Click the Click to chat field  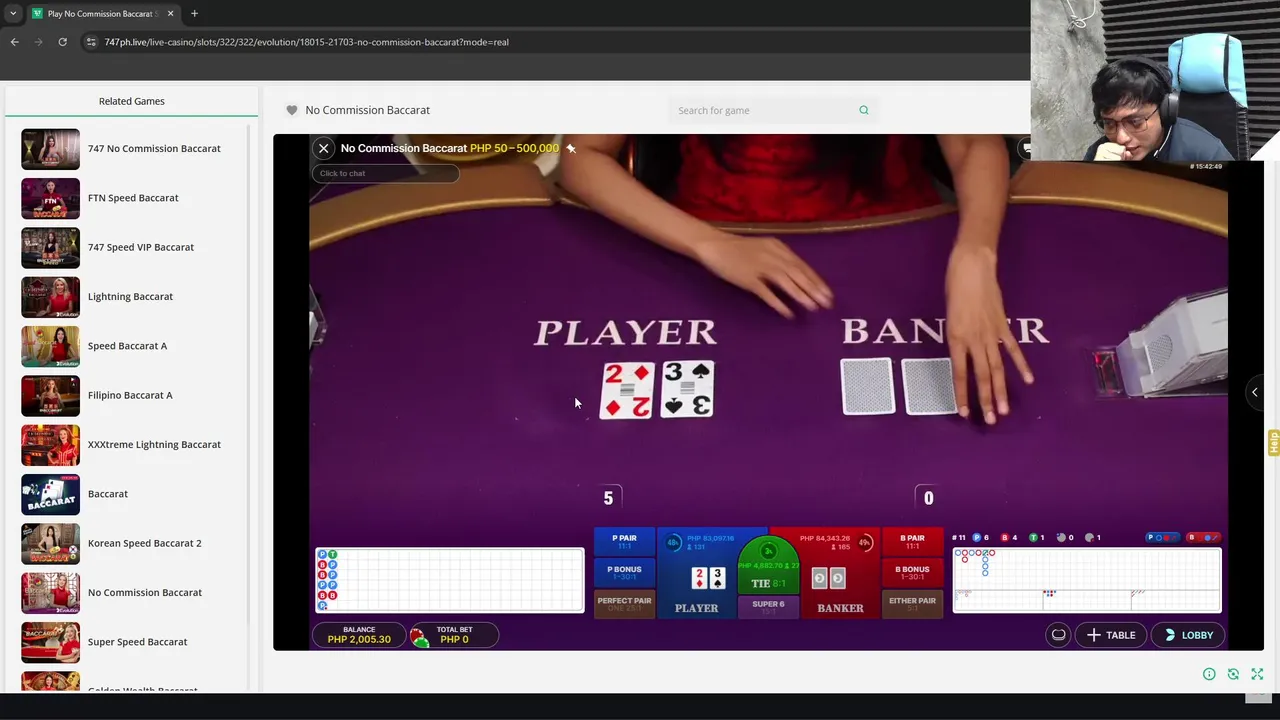click(x=385, y=173)
